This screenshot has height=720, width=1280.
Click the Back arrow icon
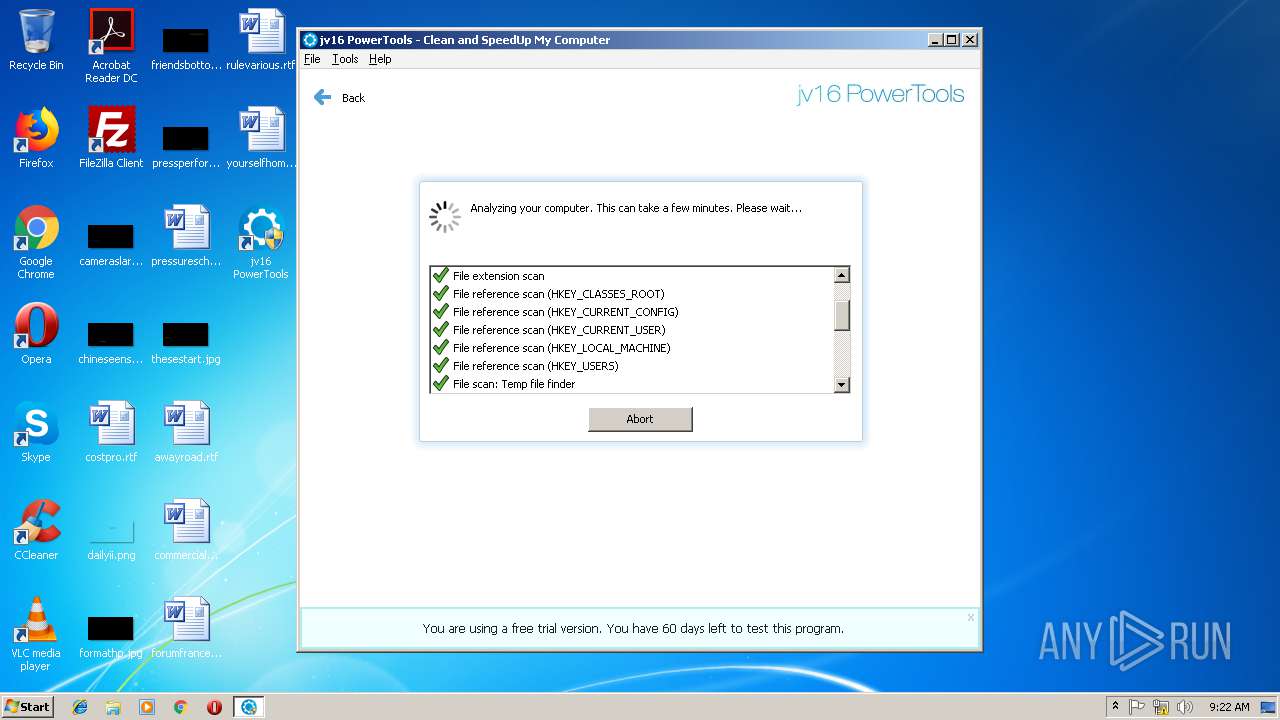tap(322, 97)
